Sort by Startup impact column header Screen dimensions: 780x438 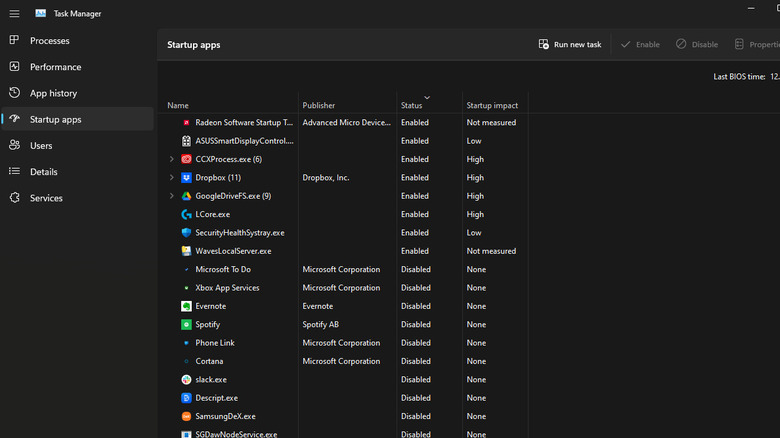[491, 105]
